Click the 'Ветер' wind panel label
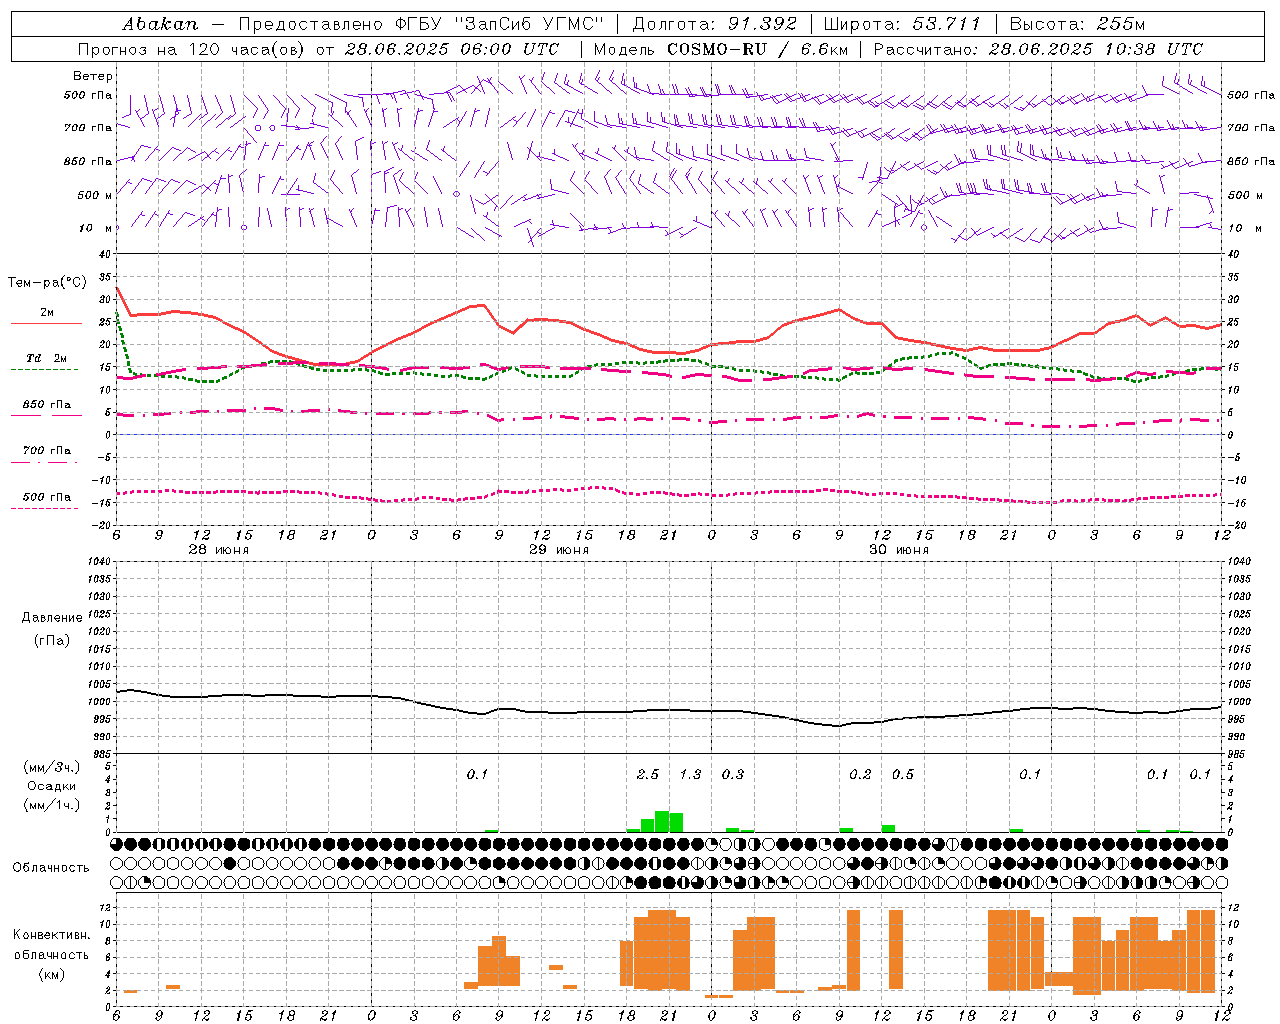Viewport: 1280px width, 1024px height. tap(93, 76)
